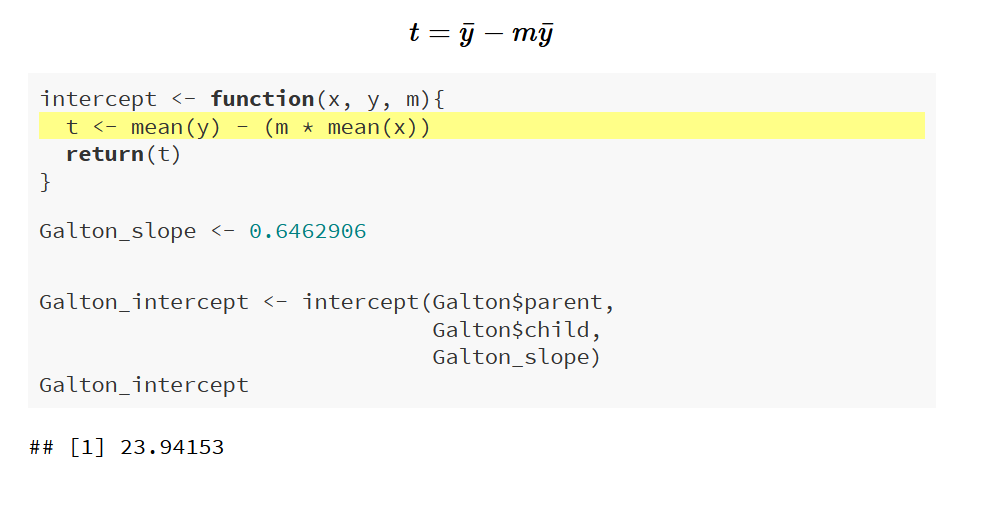
Task: Click the output value 23.94153
Action: point(172,447)
